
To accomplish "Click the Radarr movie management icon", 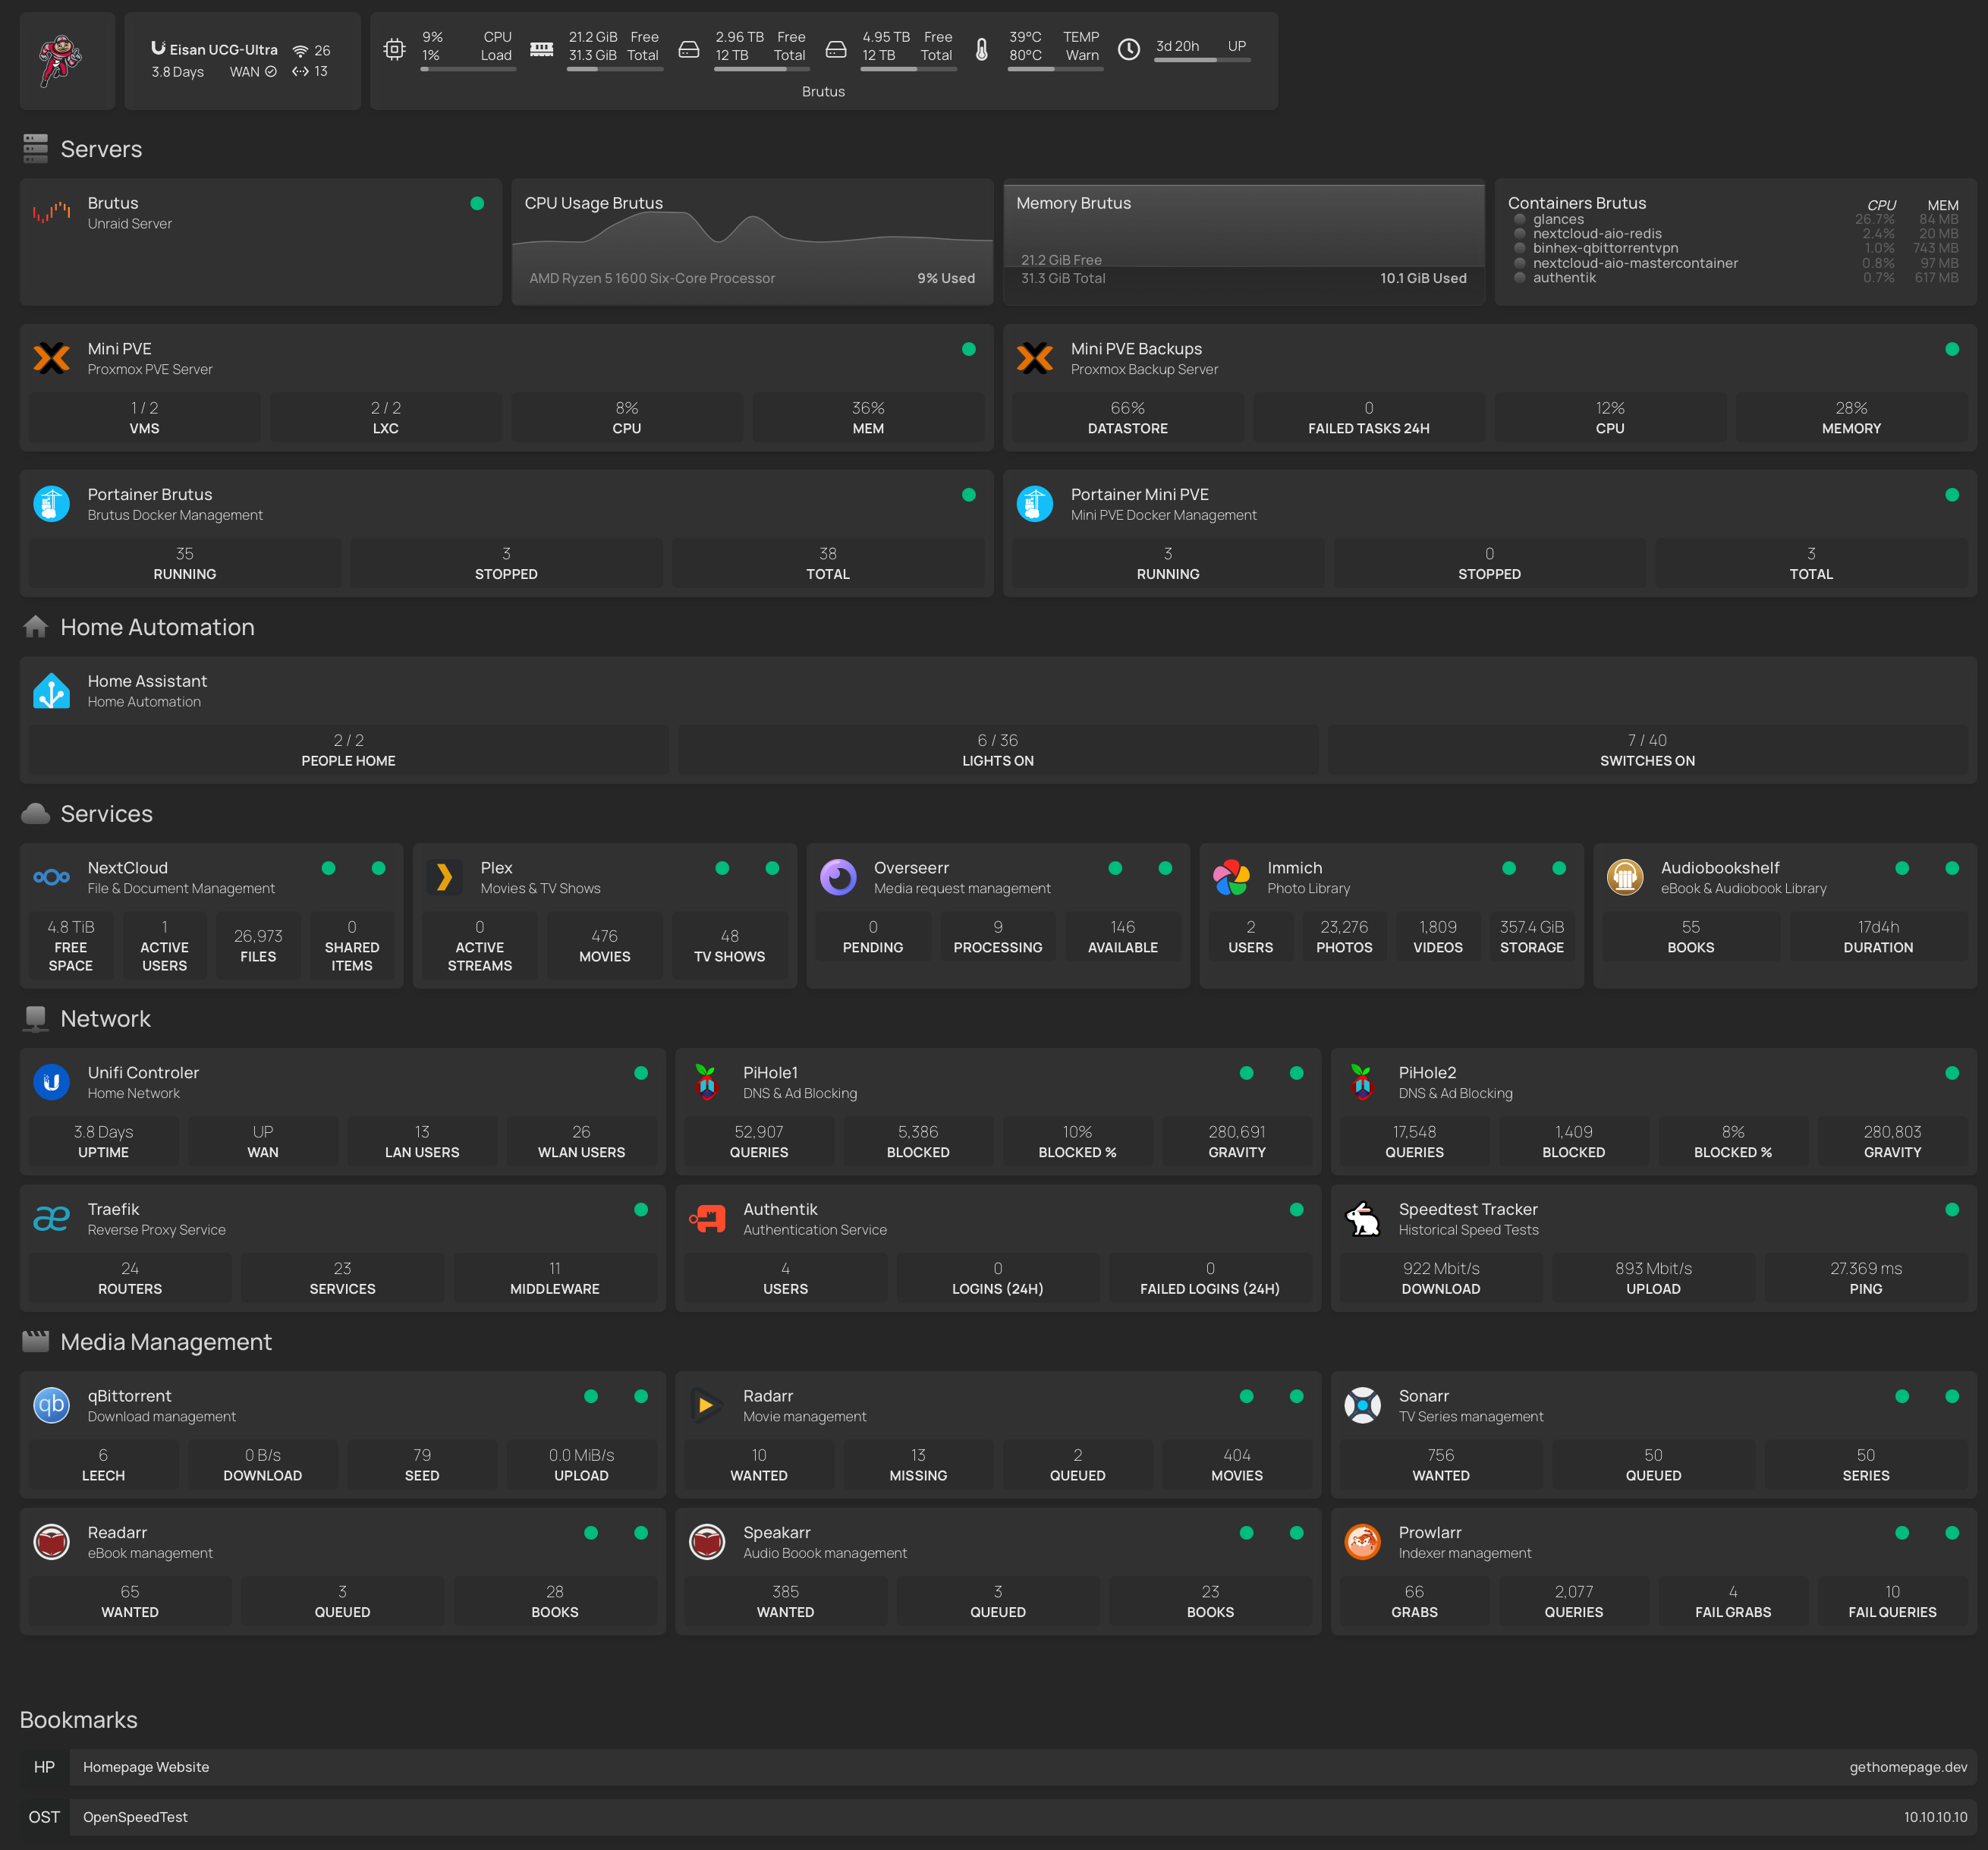I will tap(707, 1405).
